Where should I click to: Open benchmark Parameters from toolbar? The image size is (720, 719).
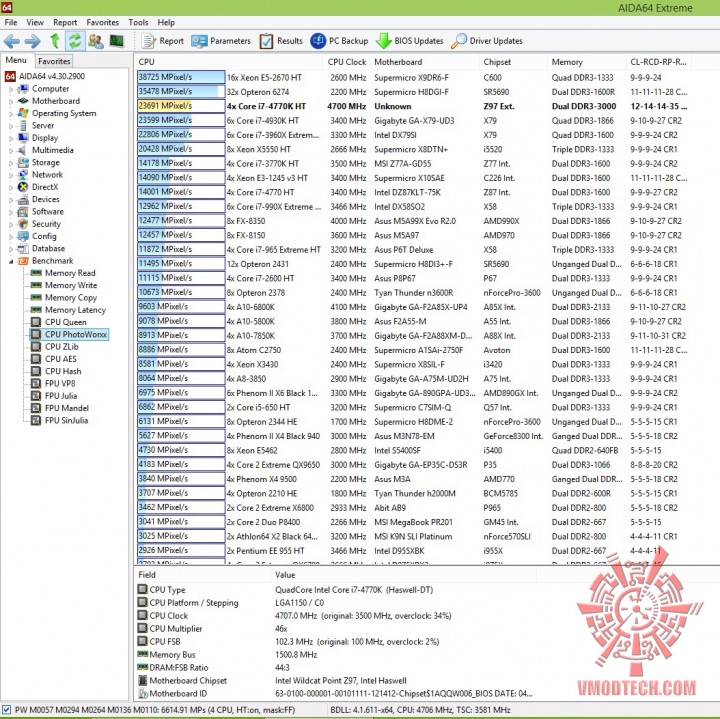coord(221,41)
